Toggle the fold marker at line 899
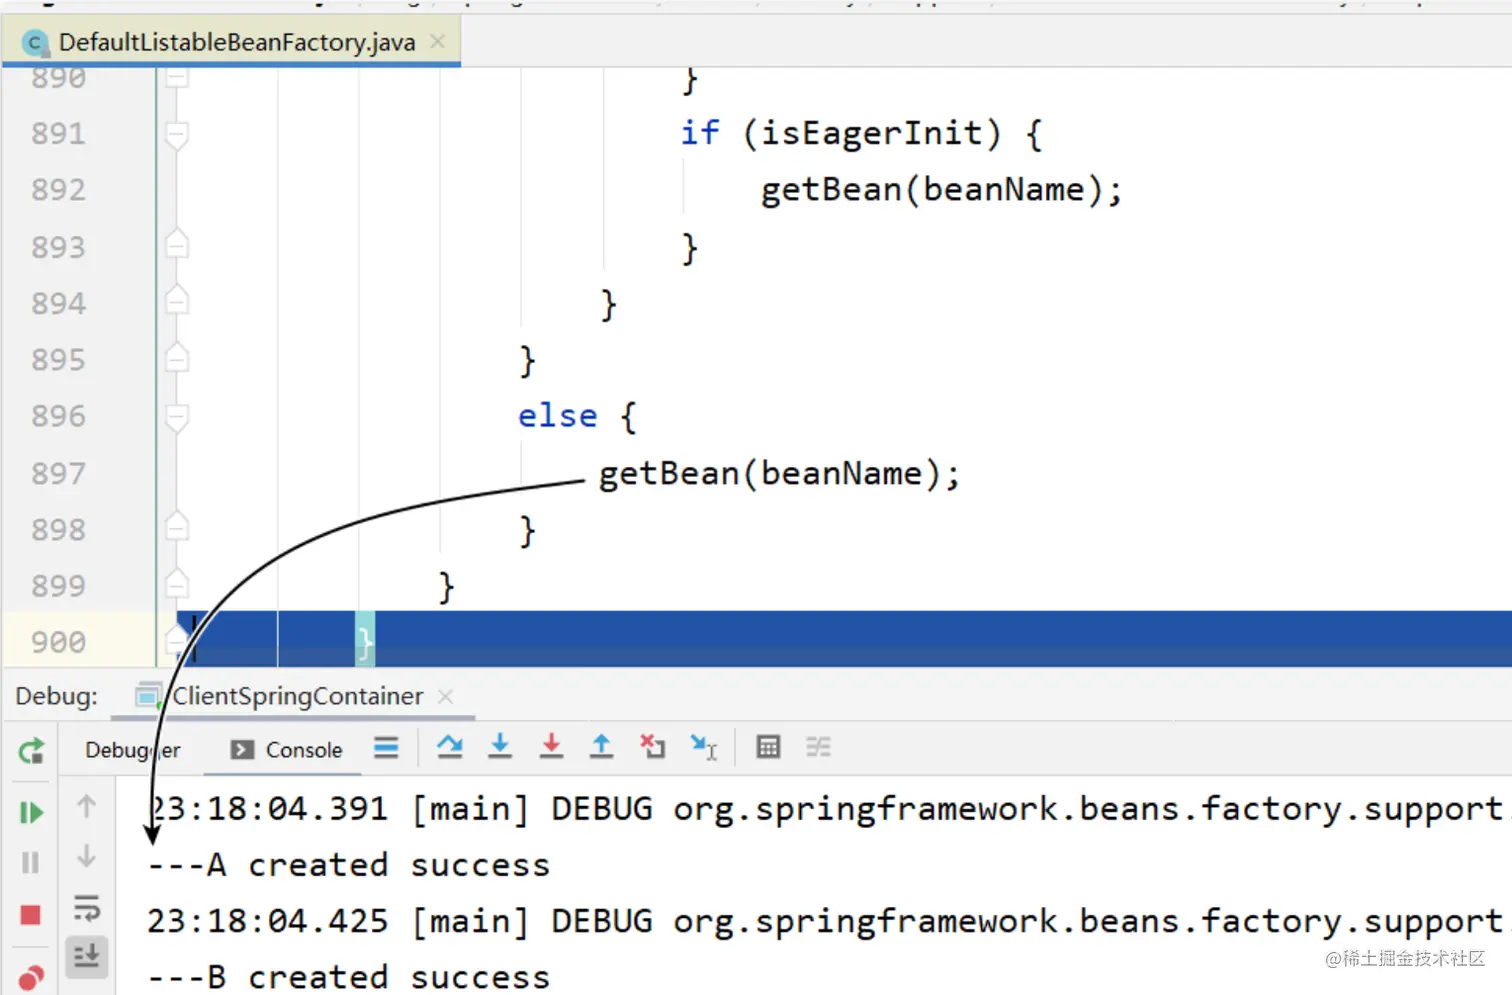Image resolution: width=1512 pixels, height=995 pixels. pos(177,583)
